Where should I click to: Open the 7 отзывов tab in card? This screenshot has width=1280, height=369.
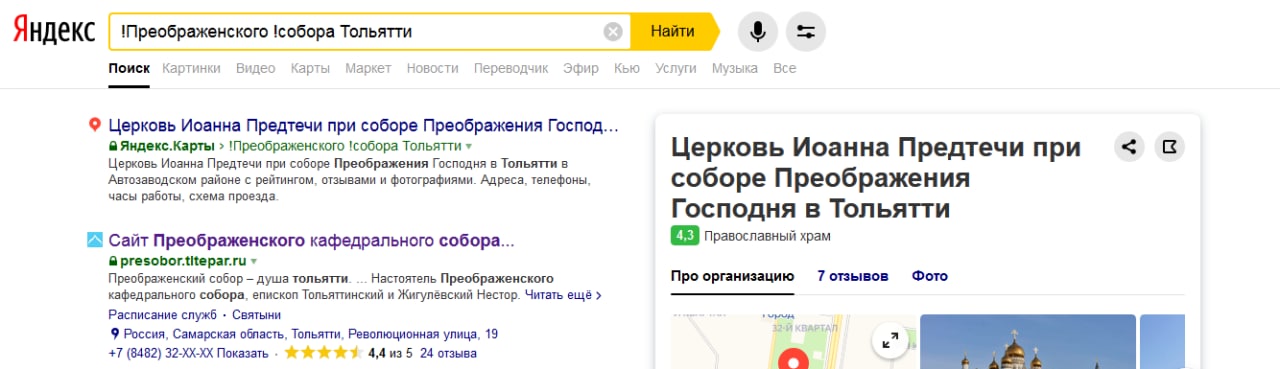tap(853, 276)
